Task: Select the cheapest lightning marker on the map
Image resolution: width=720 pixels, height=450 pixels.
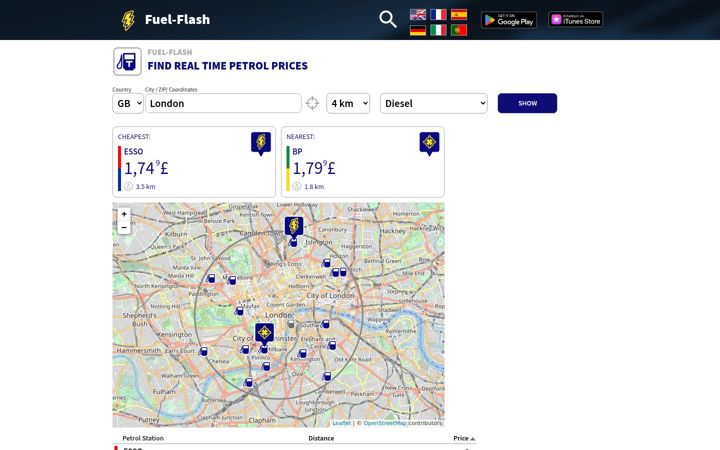Action: point(294,227)
